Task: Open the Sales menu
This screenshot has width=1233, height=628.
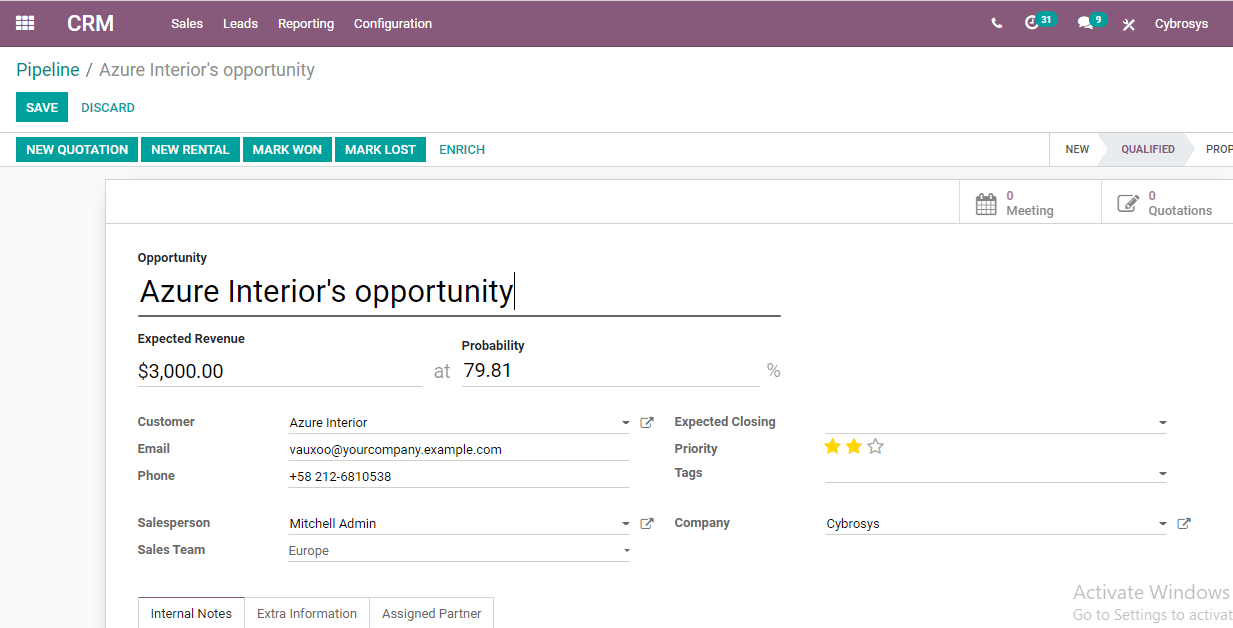Action: 187,24
